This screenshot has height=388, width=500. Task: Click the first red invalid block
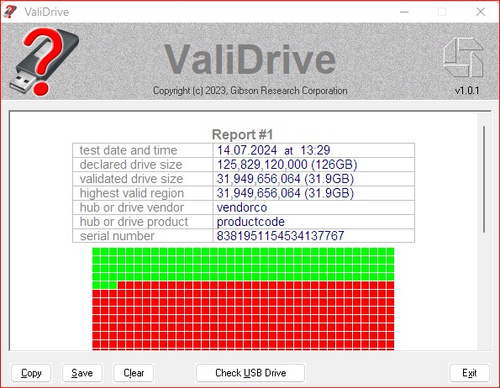(121, 285)
